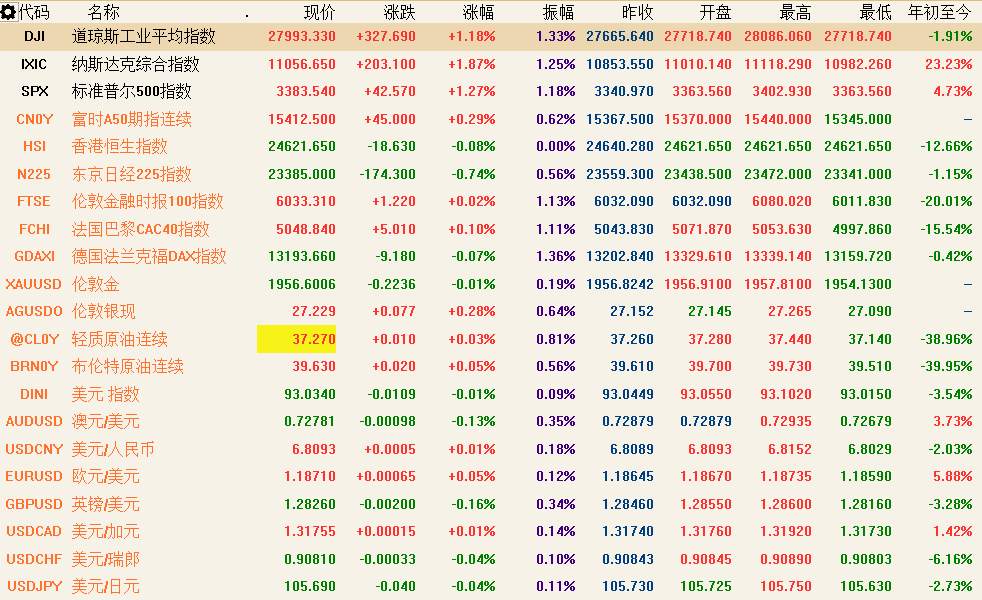Open 英镑/美元 row

click(105, 504)
